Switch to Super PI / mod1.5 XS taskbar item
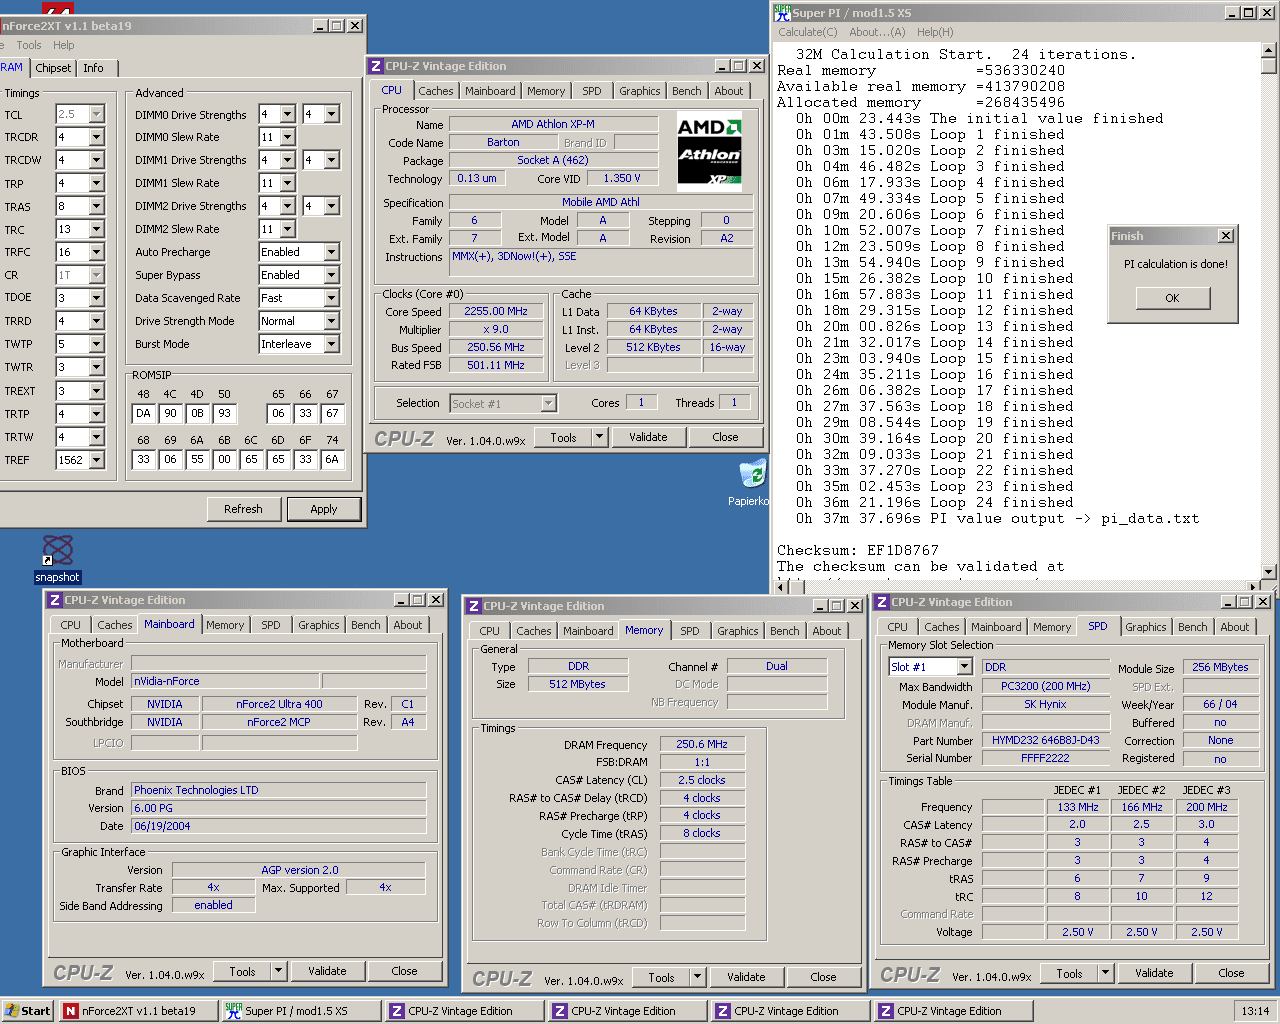Viewport: 1280px width, 1024px height. (301, 1011)
